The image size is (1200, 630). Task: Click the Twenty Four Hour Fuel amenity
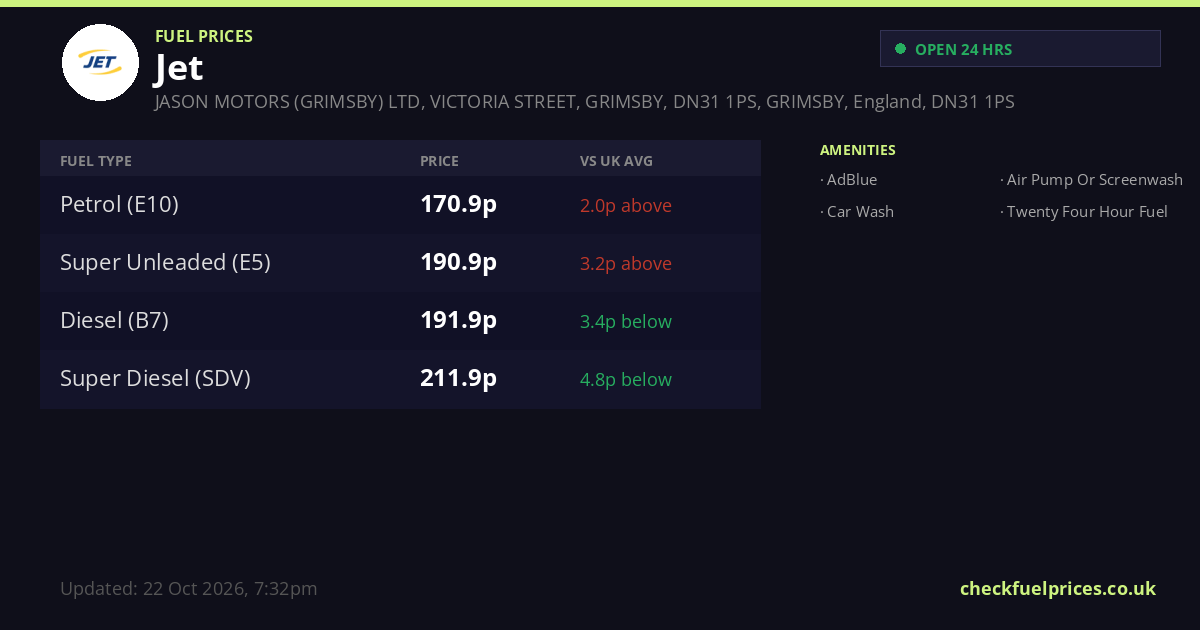point(1084,212)
